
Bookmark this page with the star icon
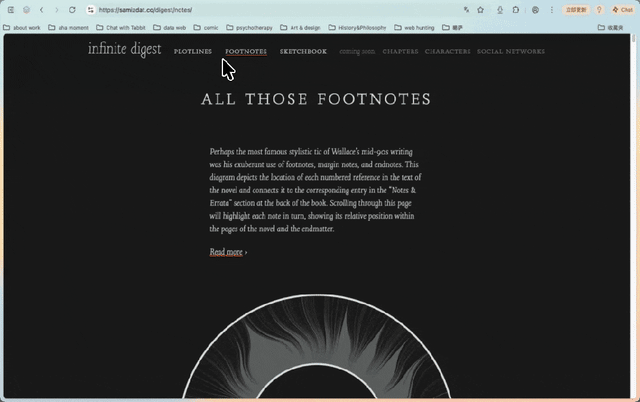(480, 10)
